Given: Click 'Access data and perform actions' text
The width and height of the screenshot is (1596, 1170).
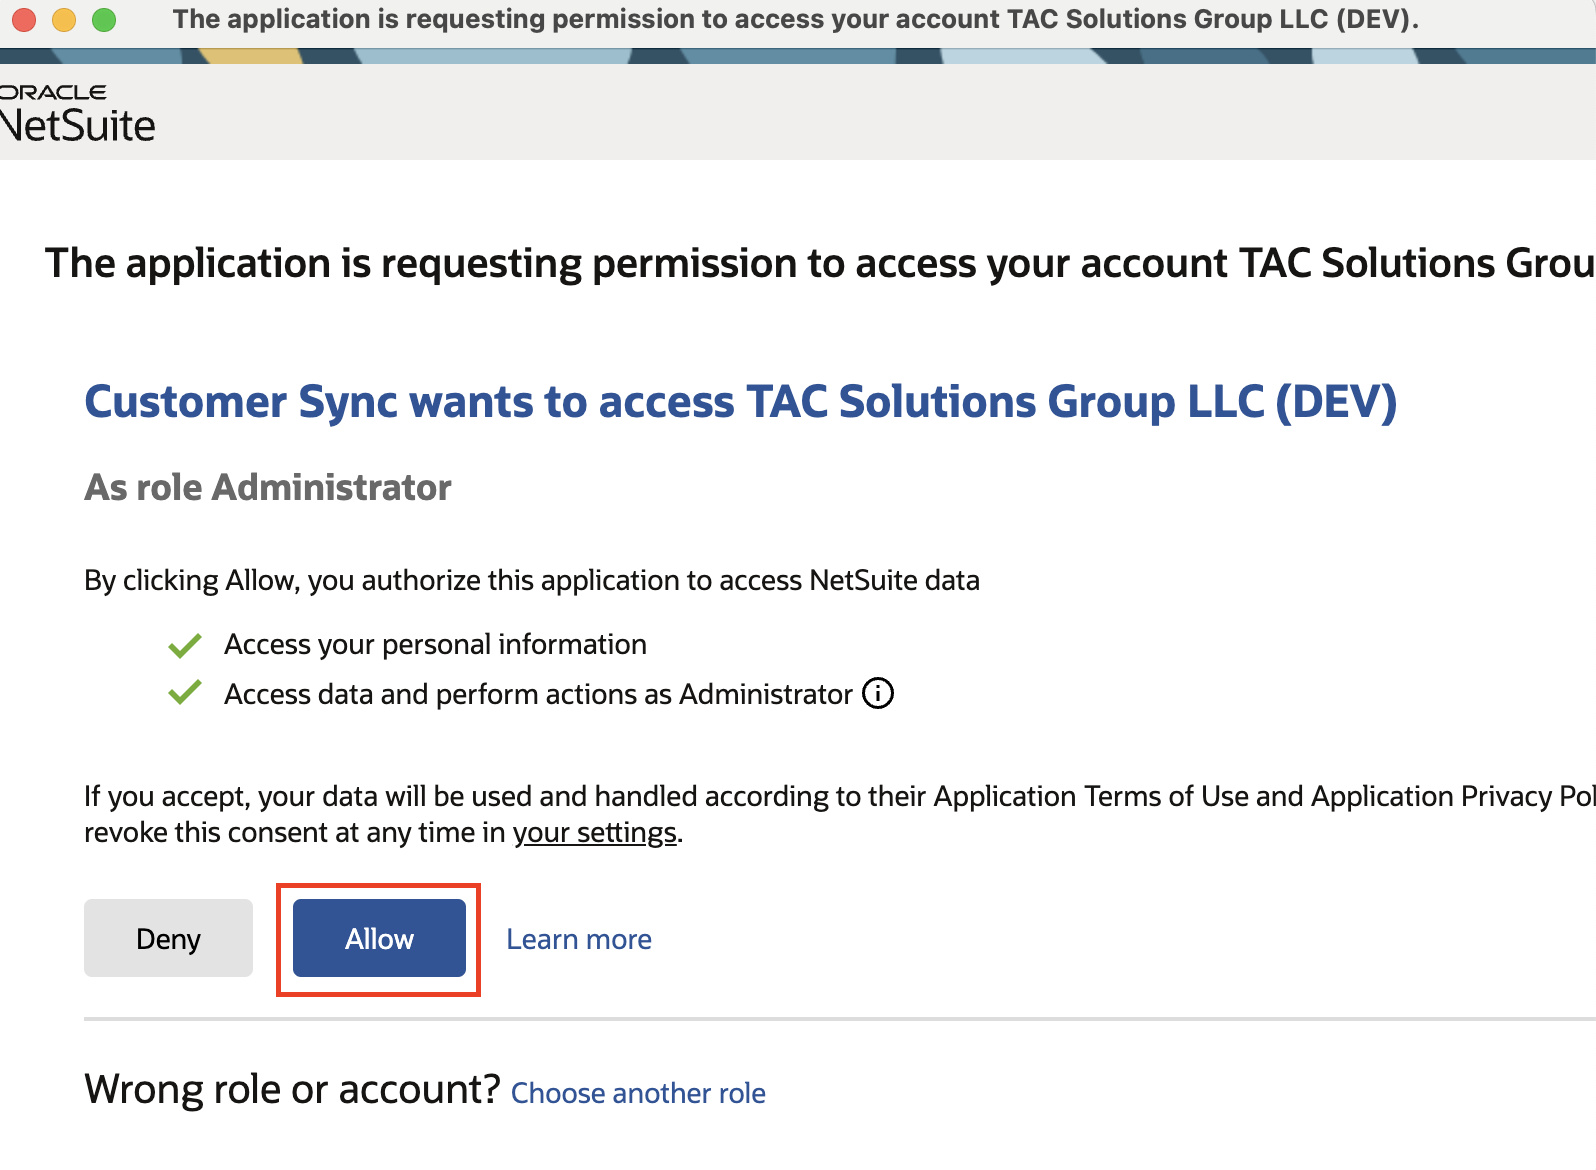Looking at the screenshot, I should coord(538,694).
